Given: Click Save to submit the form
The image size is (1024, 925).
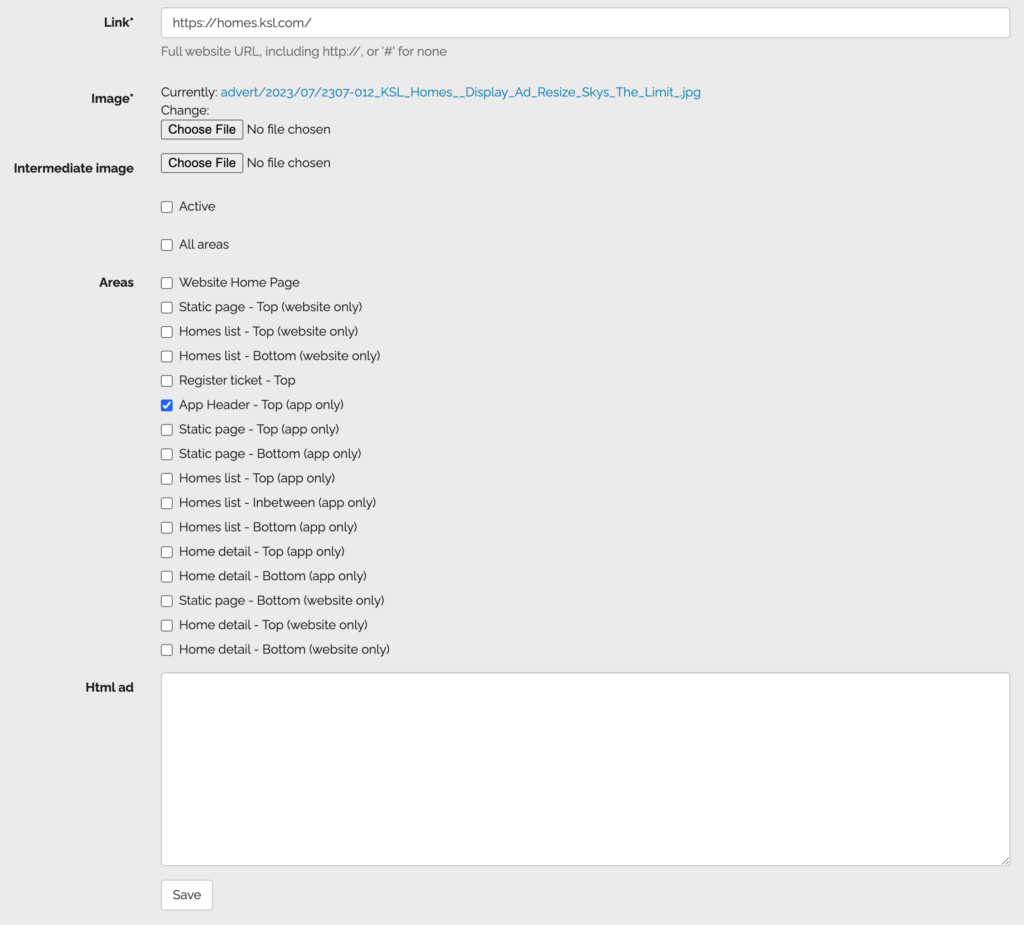Looking at the screenshot, I should [186, 894].
